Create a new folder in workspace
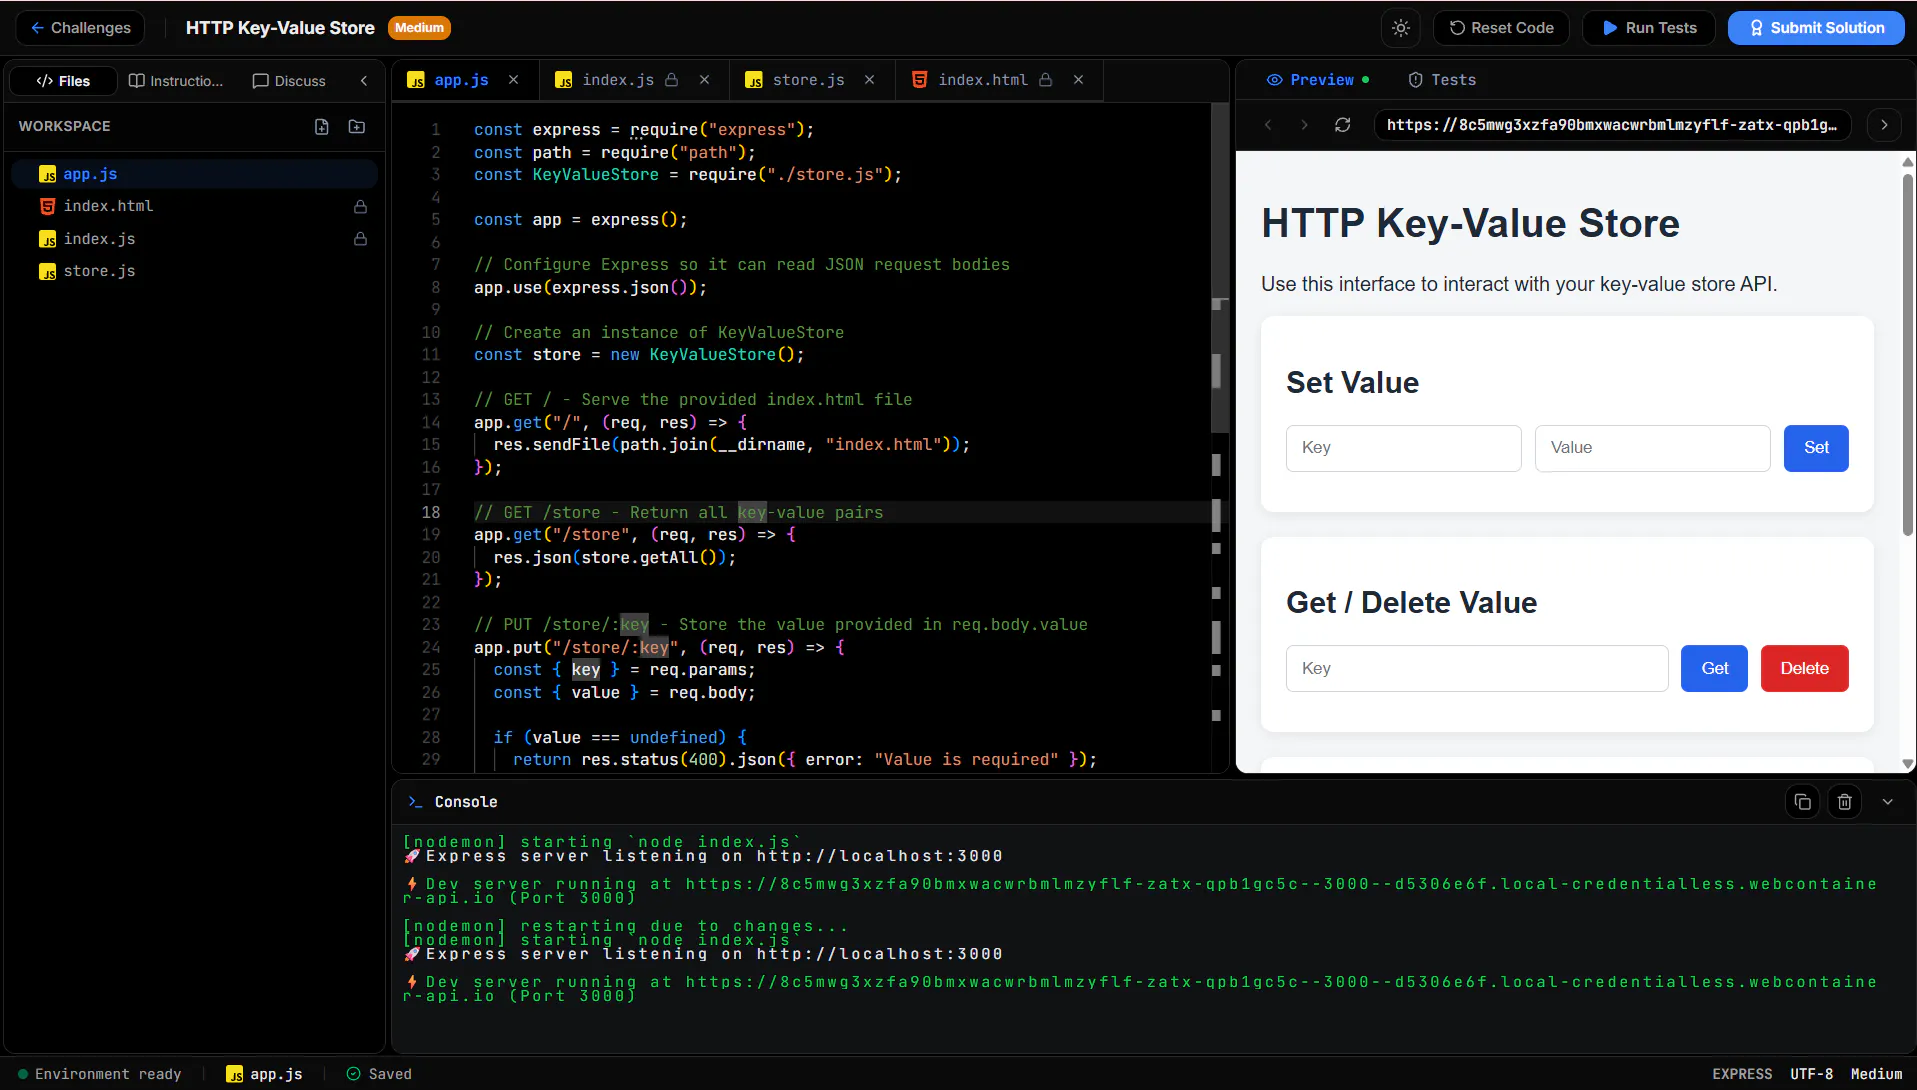Screen dimensions: 1917x1090 coord(357,127)
